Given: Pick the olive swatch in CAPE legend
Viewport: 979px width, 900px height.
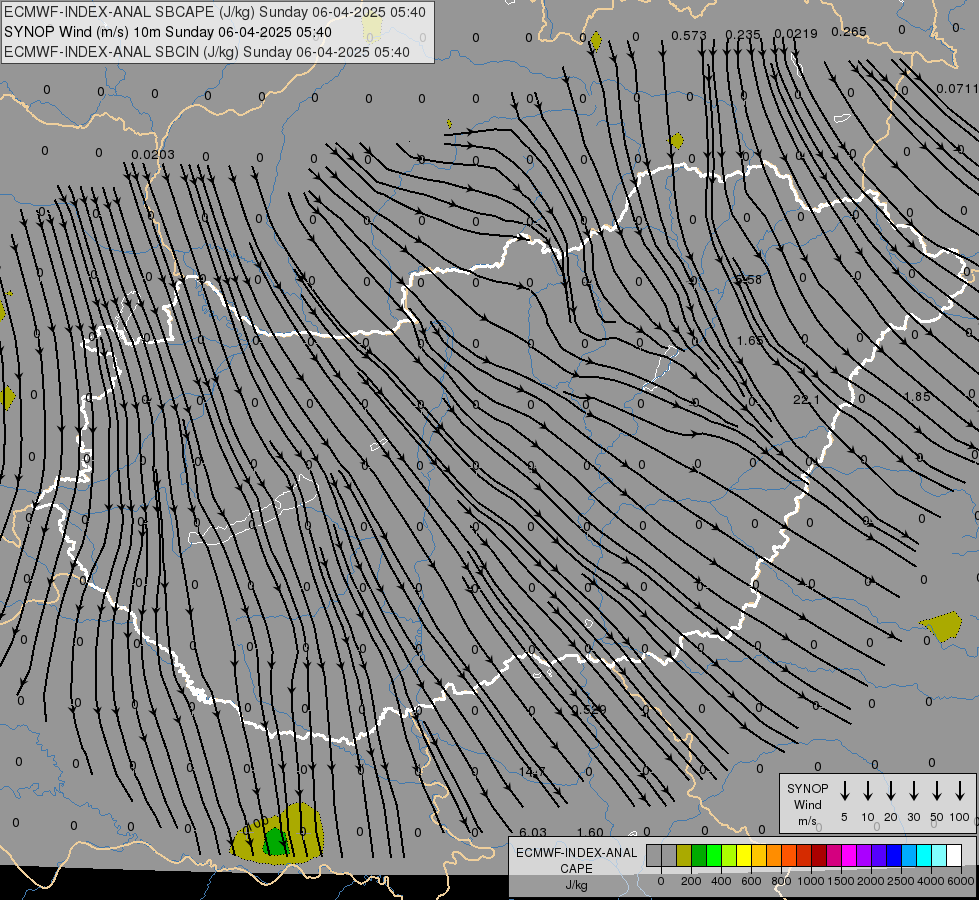Looking at the screenshot, I should pos(684,855).
